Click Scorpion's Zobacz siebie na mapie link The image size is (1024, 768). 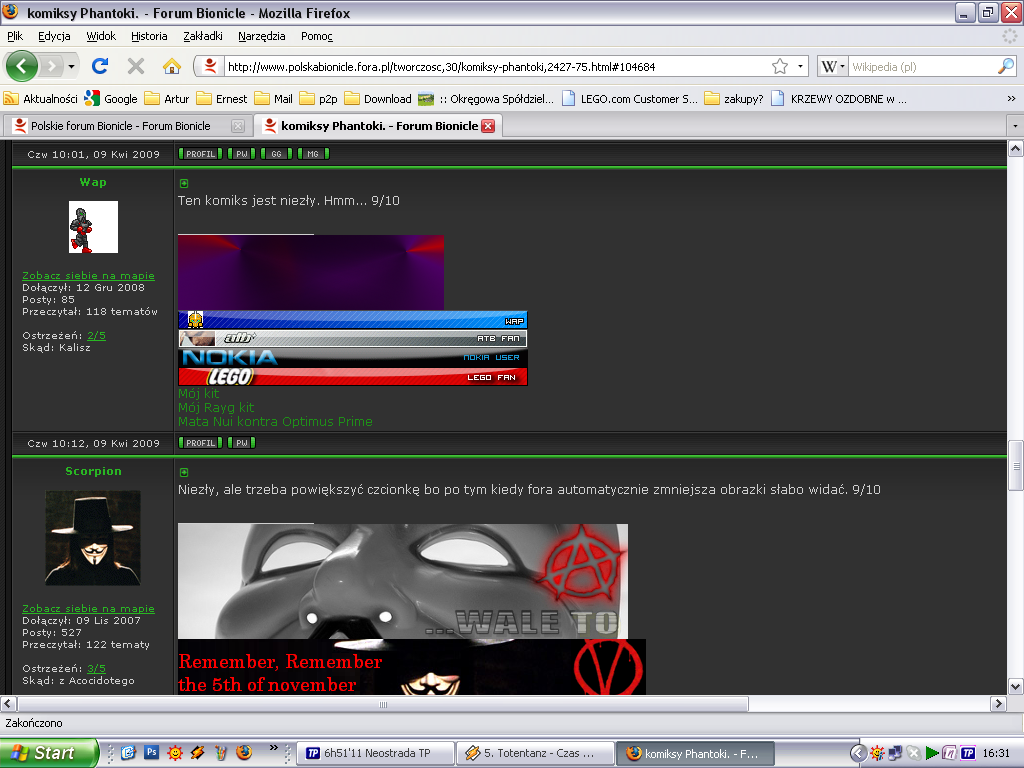88,609
